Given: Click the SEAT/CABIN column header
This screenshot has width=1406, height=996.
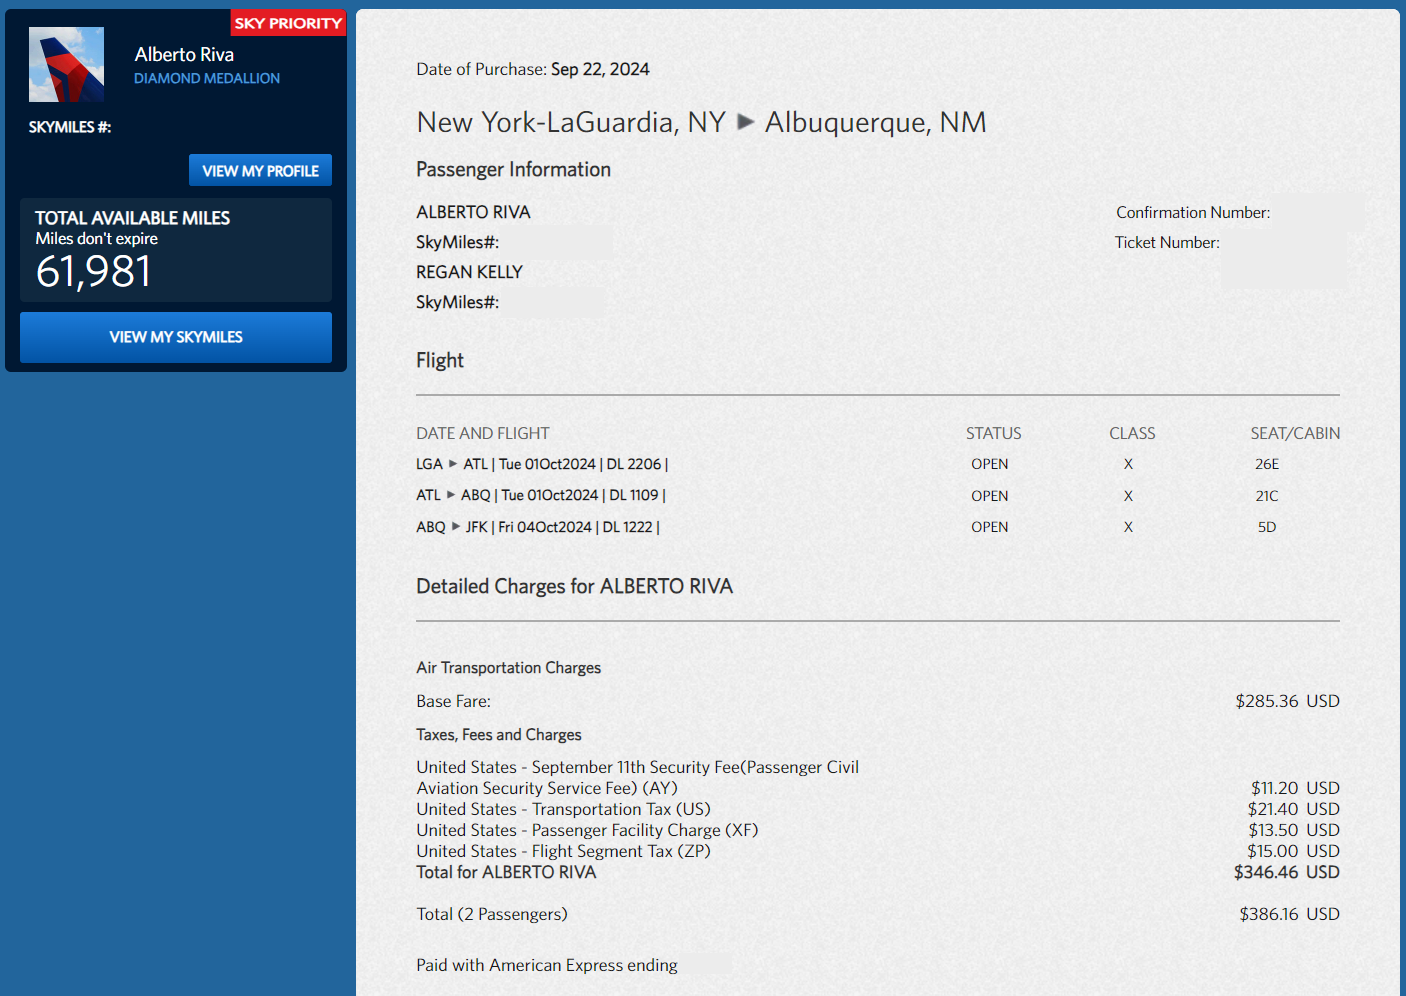Looking at the screenshot, I should (1295, 433).
